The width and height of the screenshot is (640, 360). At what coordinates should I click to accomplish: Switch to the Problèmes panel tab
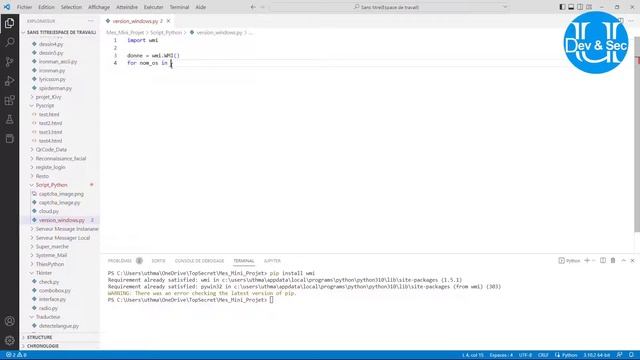(x=120, y=261)
